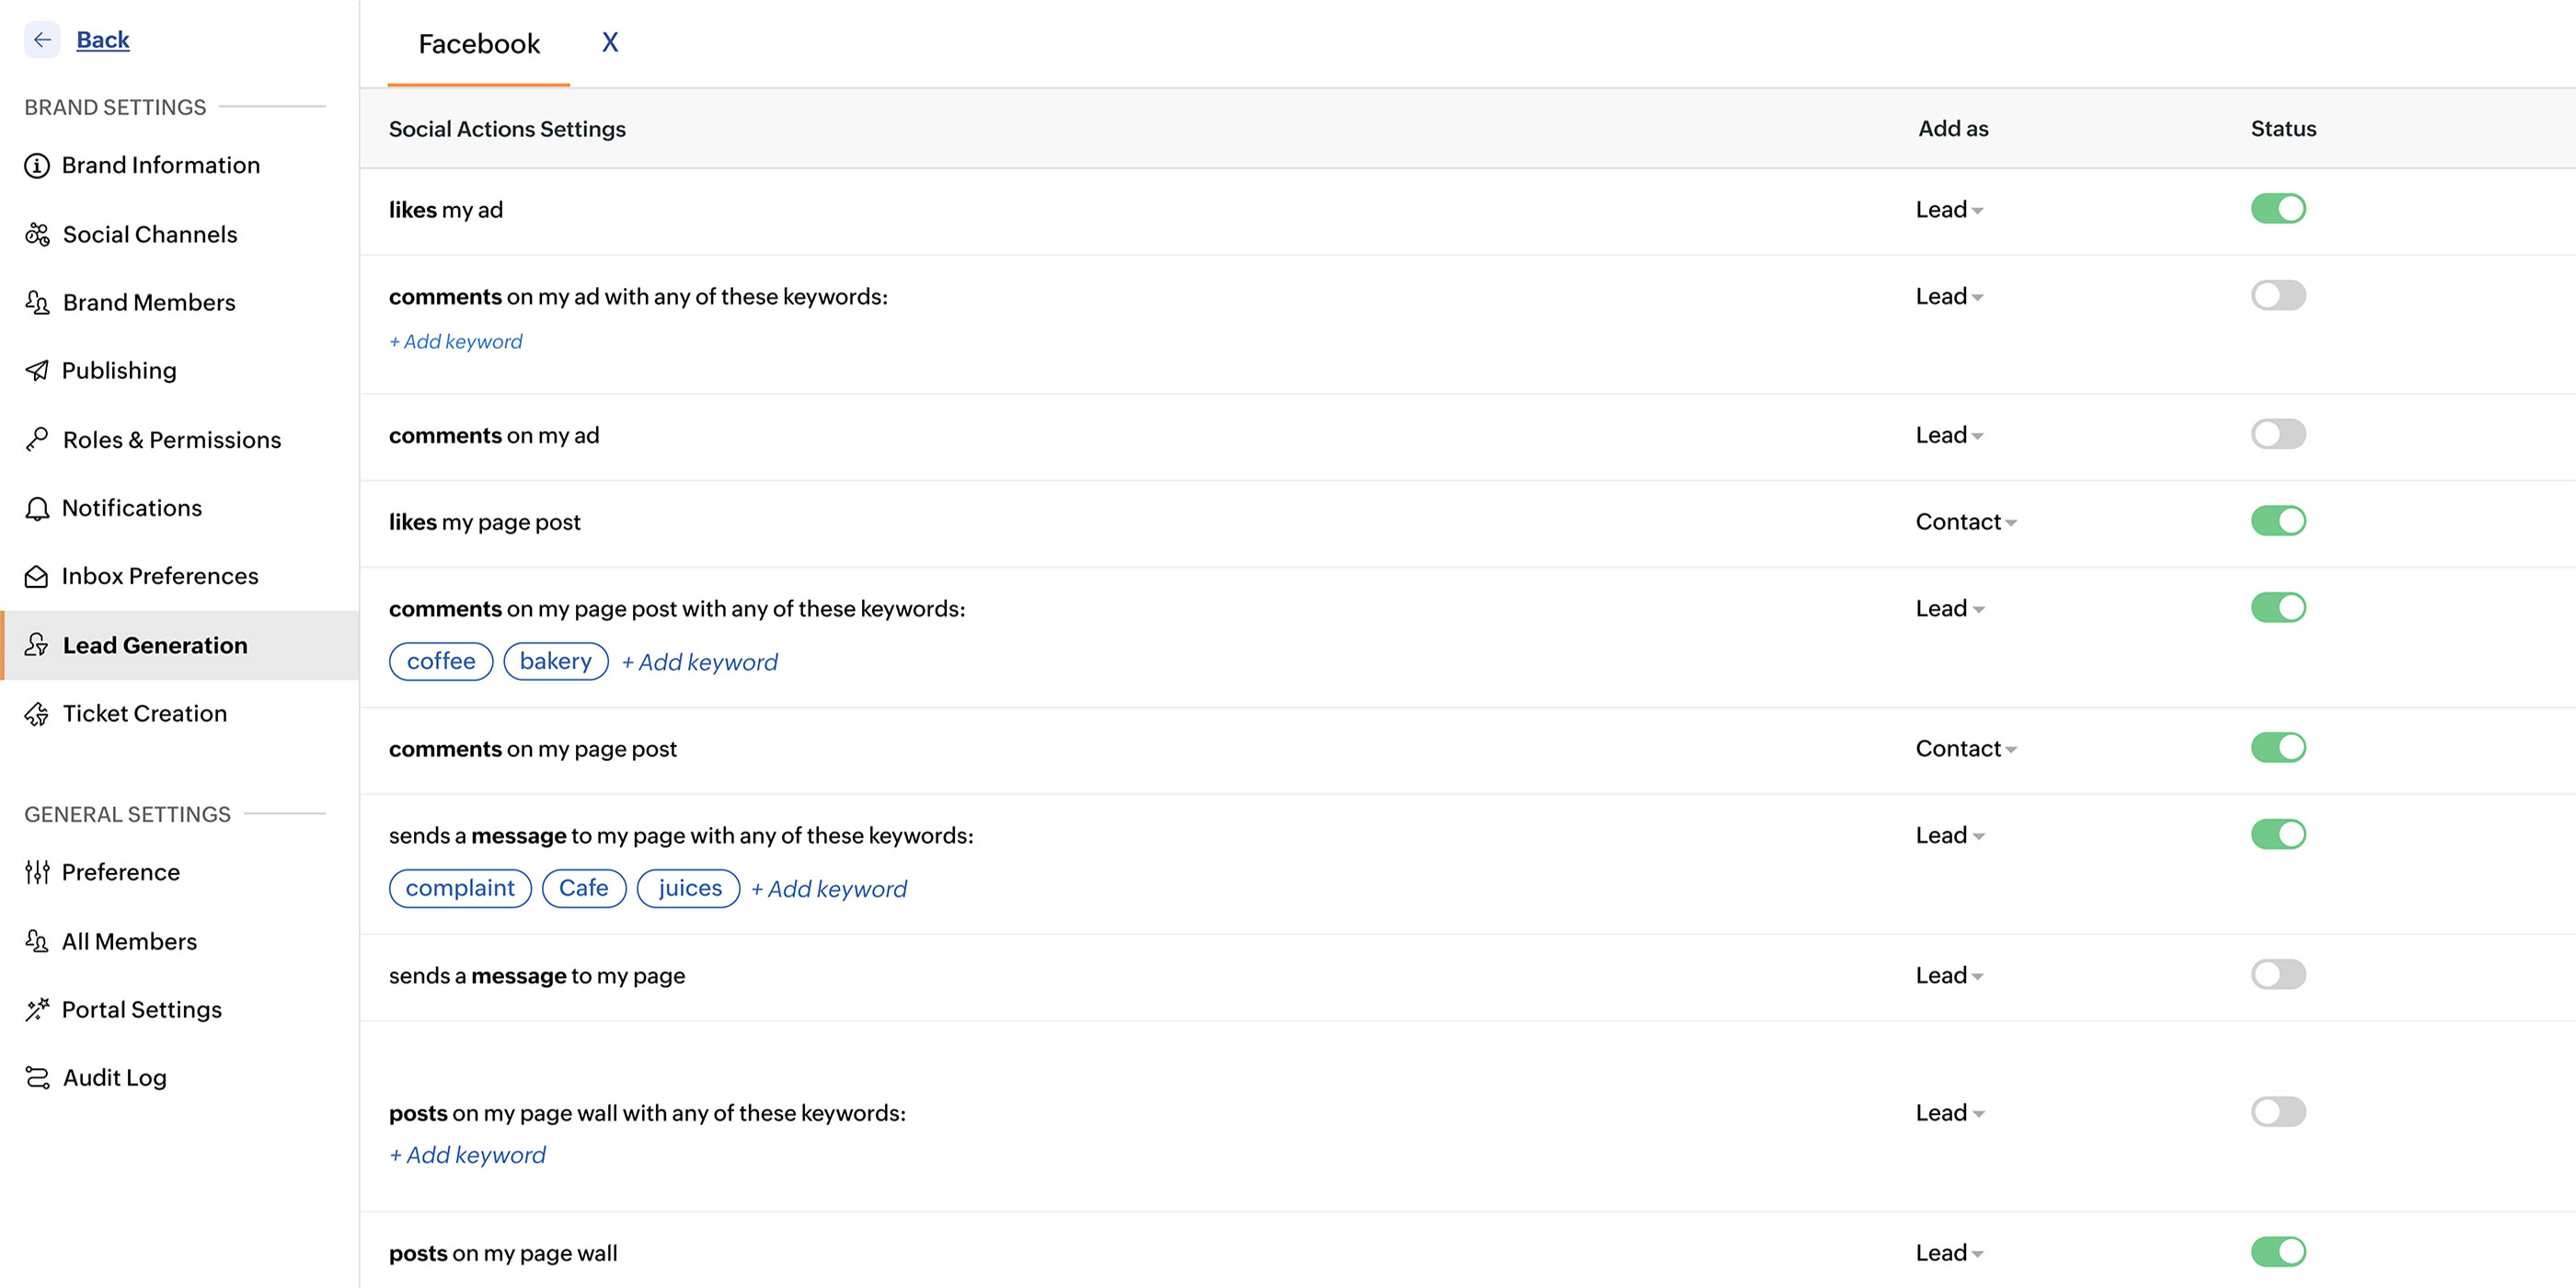Click the Roles & Permissions key icon
The image size is (2576, 1288).
(x=37, y=439)
